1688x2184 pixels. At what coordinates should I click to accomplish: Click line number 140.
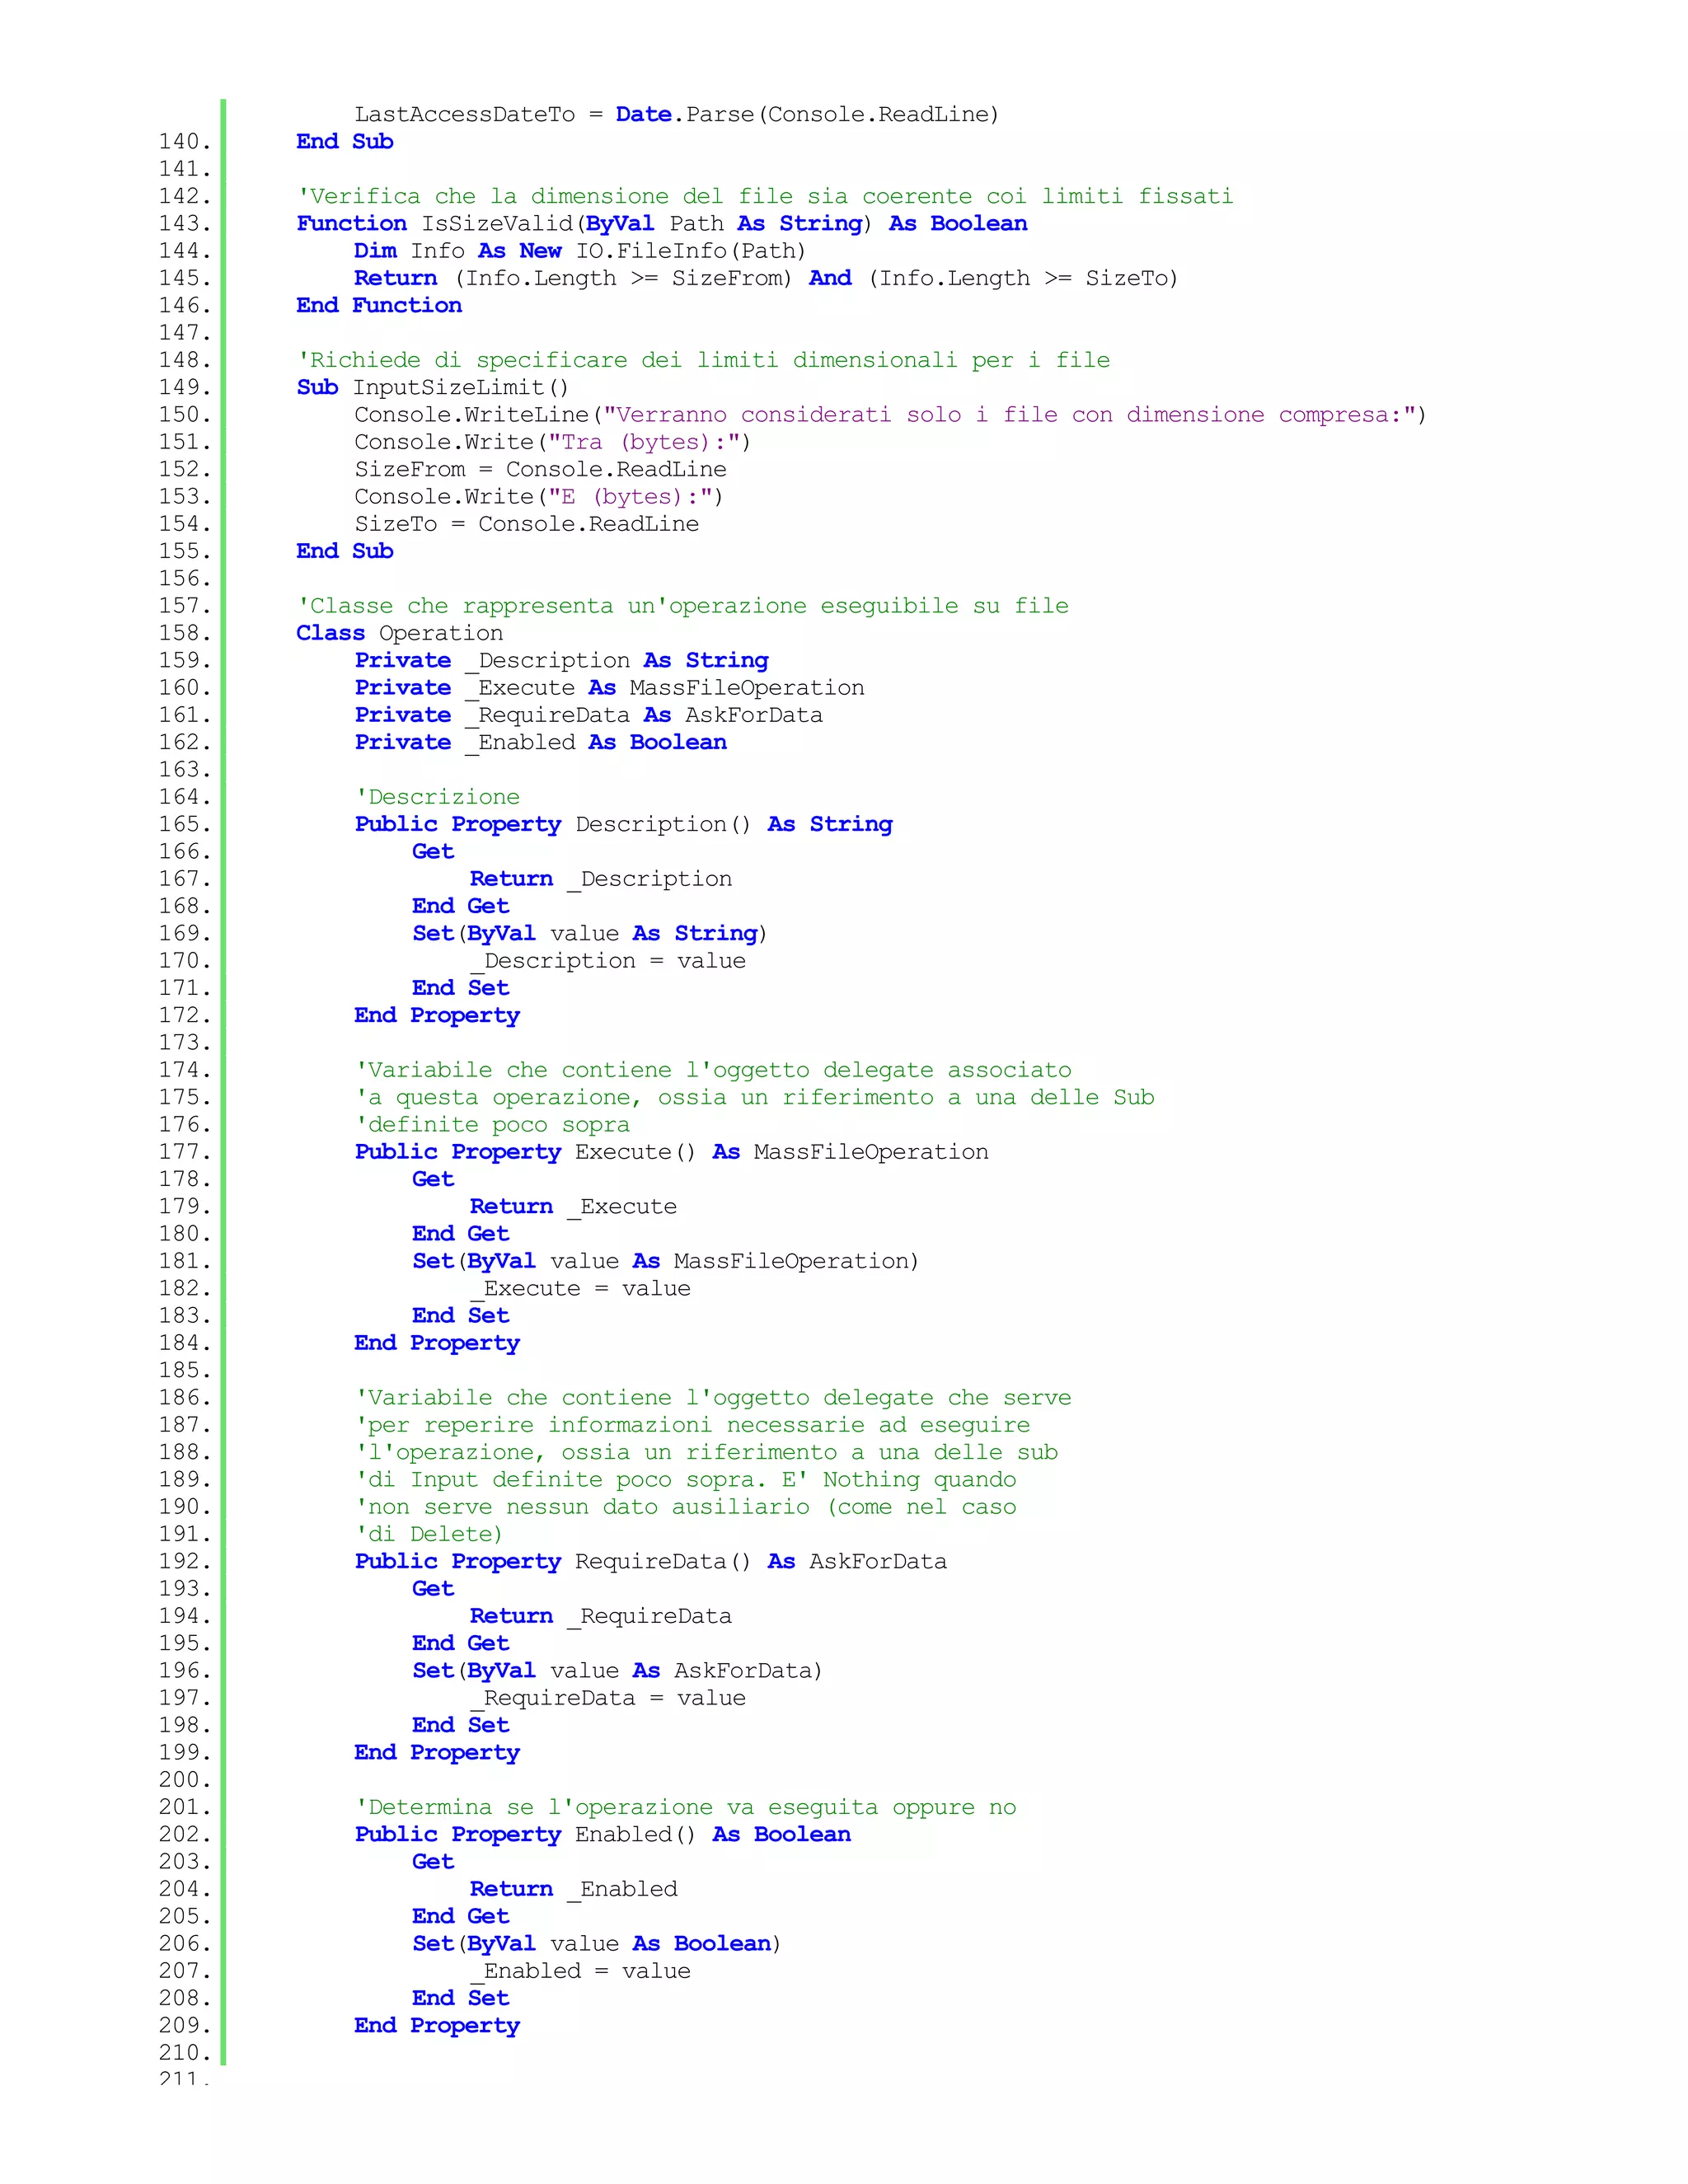pos(185,141)
